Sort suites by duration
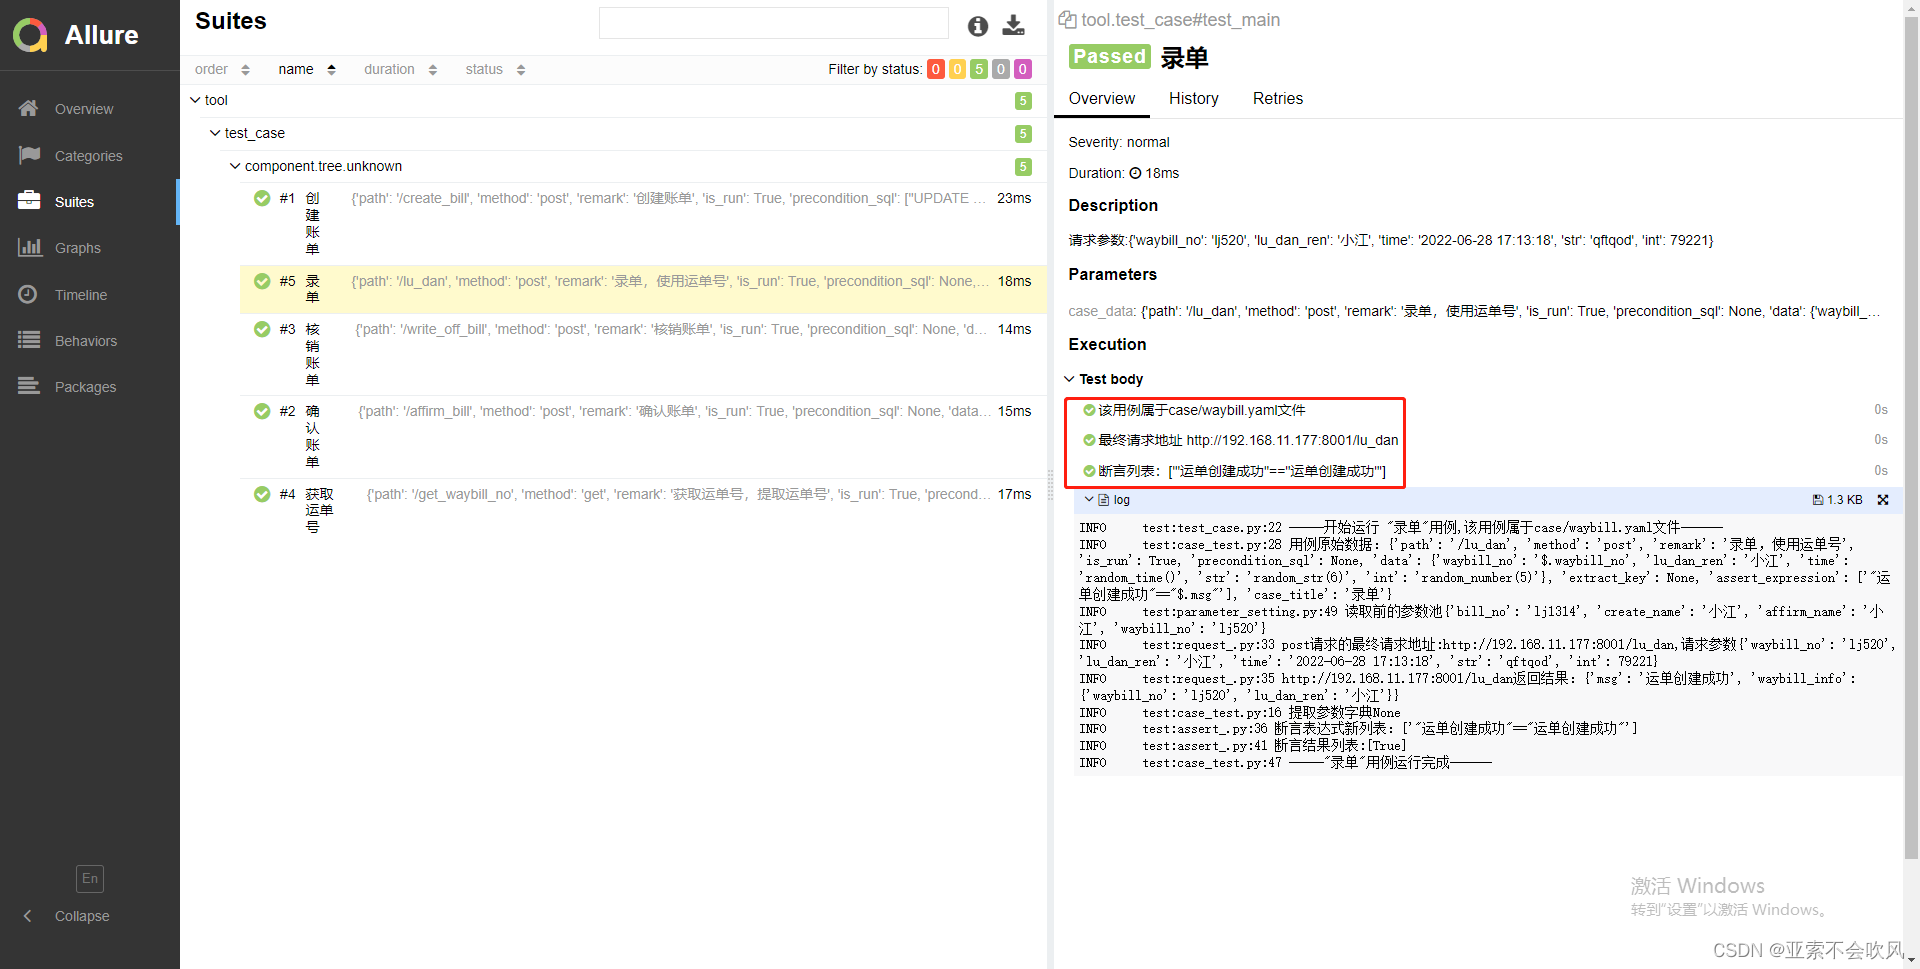 point(400,69)
